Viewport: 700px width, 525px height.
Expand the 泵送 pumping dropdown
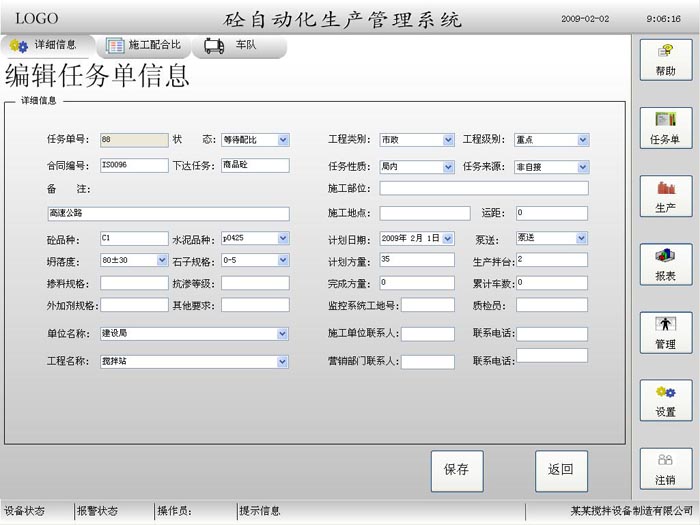point(582,238)
